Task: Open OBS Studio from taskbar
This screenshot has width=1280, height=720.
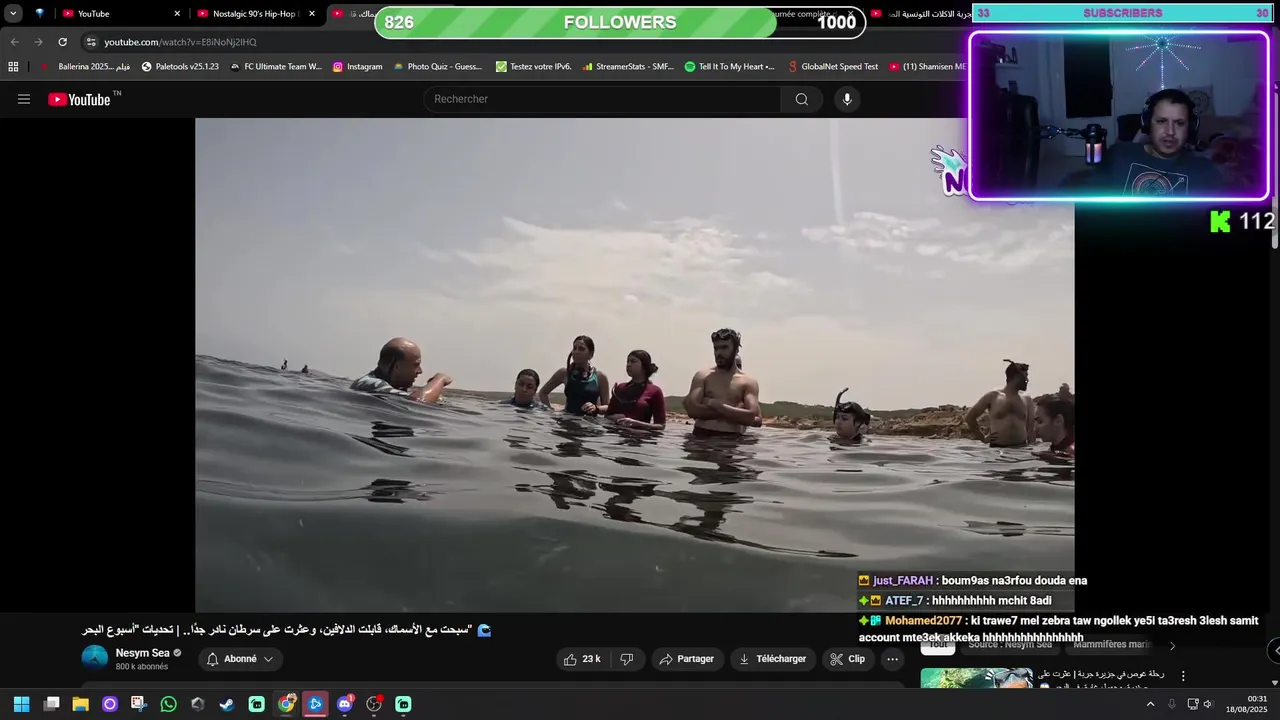Action: (x=374, y=704)
